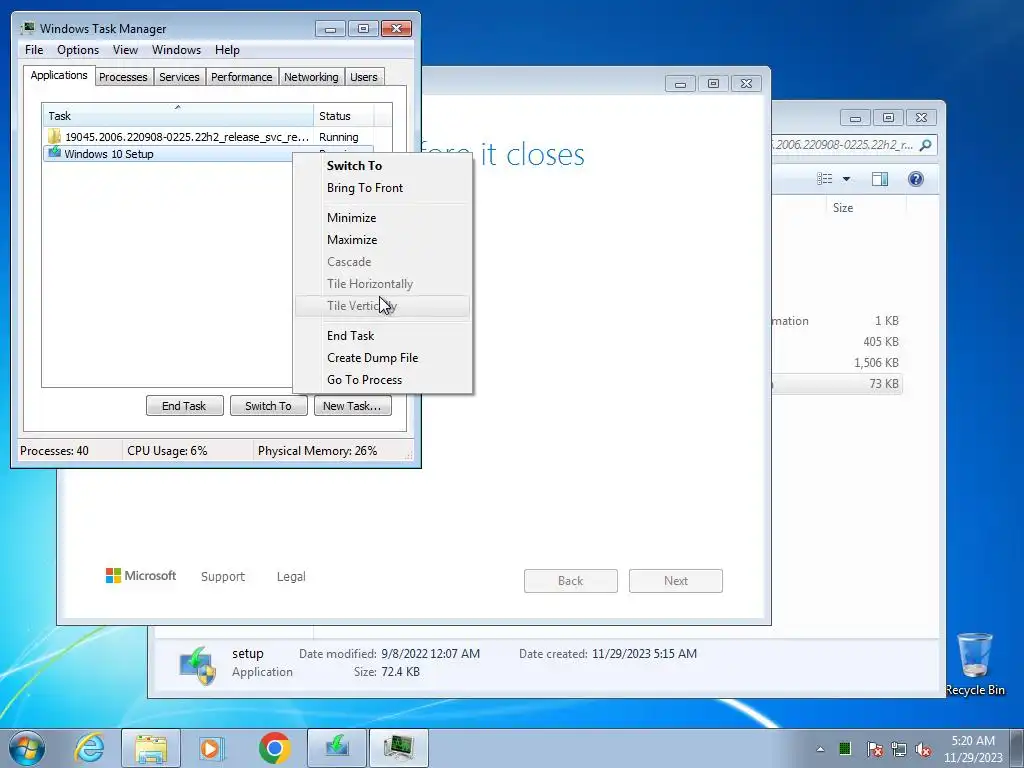Switch to Services tab
This screenshot has width=1024, height=768.
pos(179,77)
